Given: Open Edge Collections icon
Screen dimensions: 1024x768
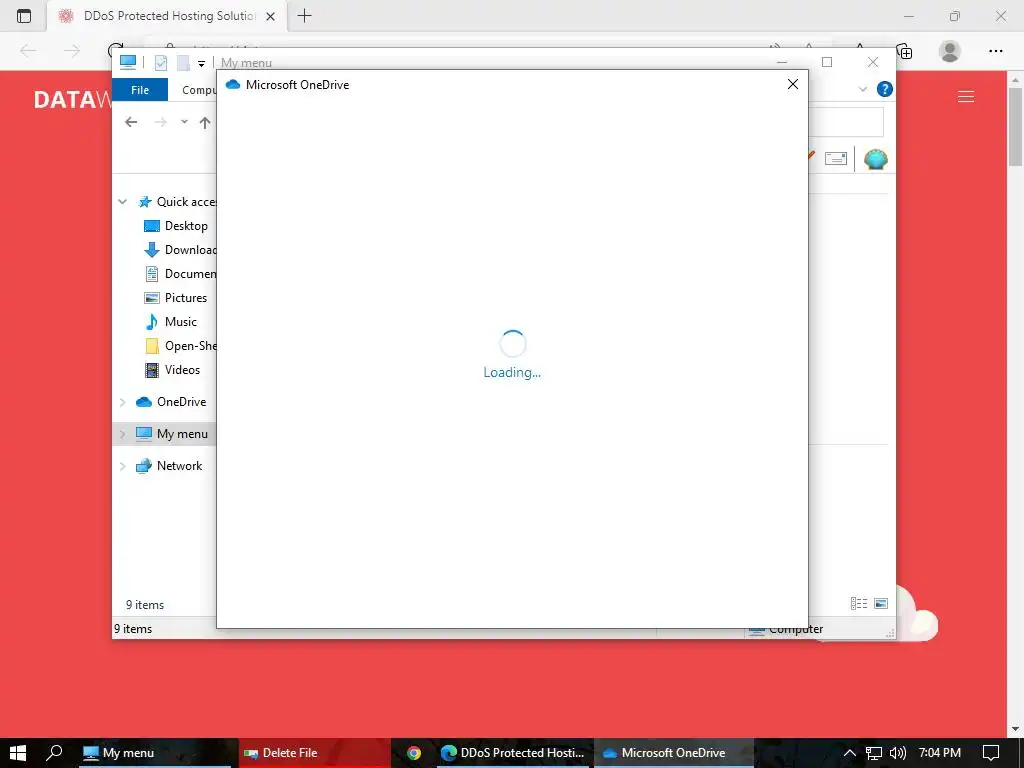Looking at the screenshot, I should click(904, 51).
